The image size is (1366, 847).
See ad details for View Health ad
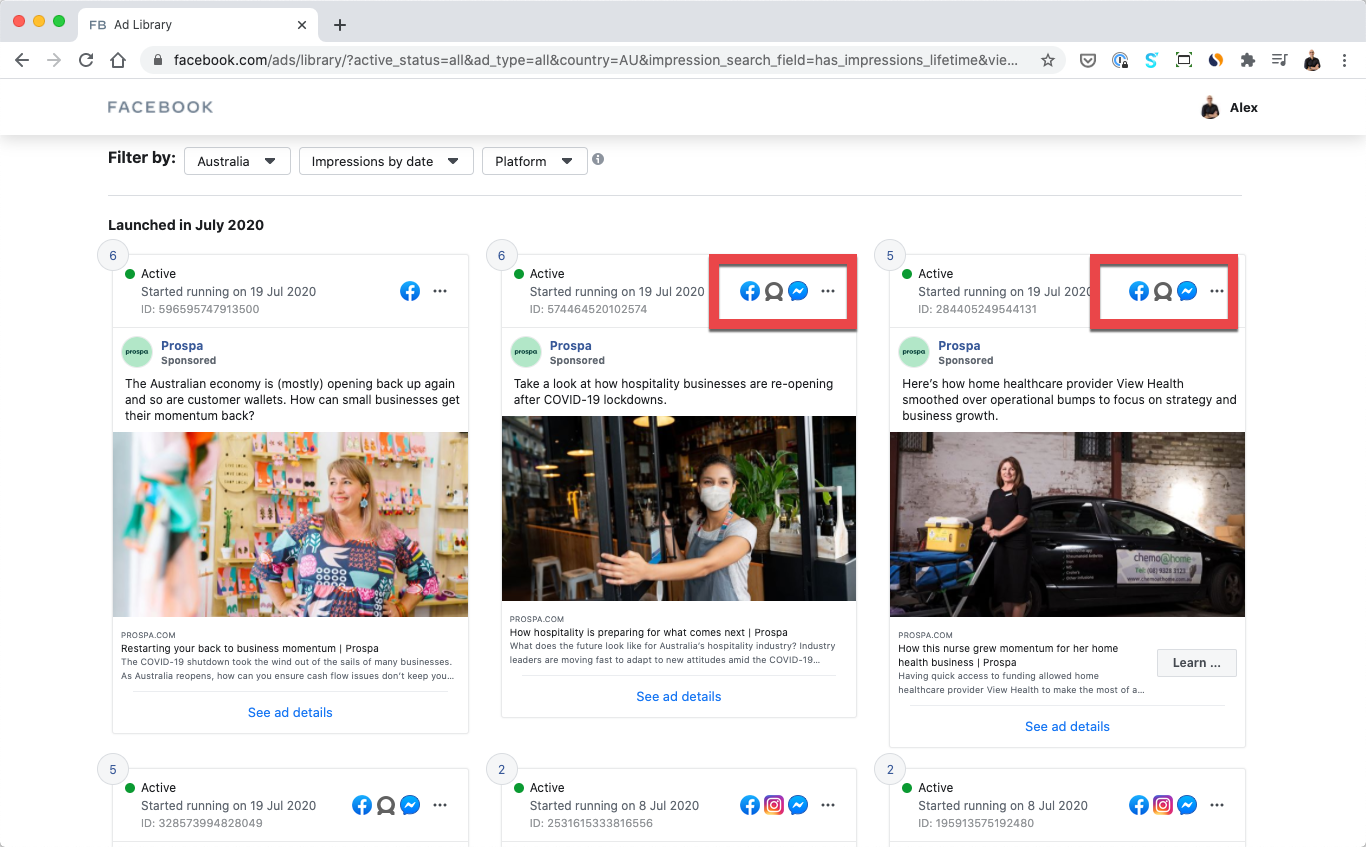[x=1067, y=726]
